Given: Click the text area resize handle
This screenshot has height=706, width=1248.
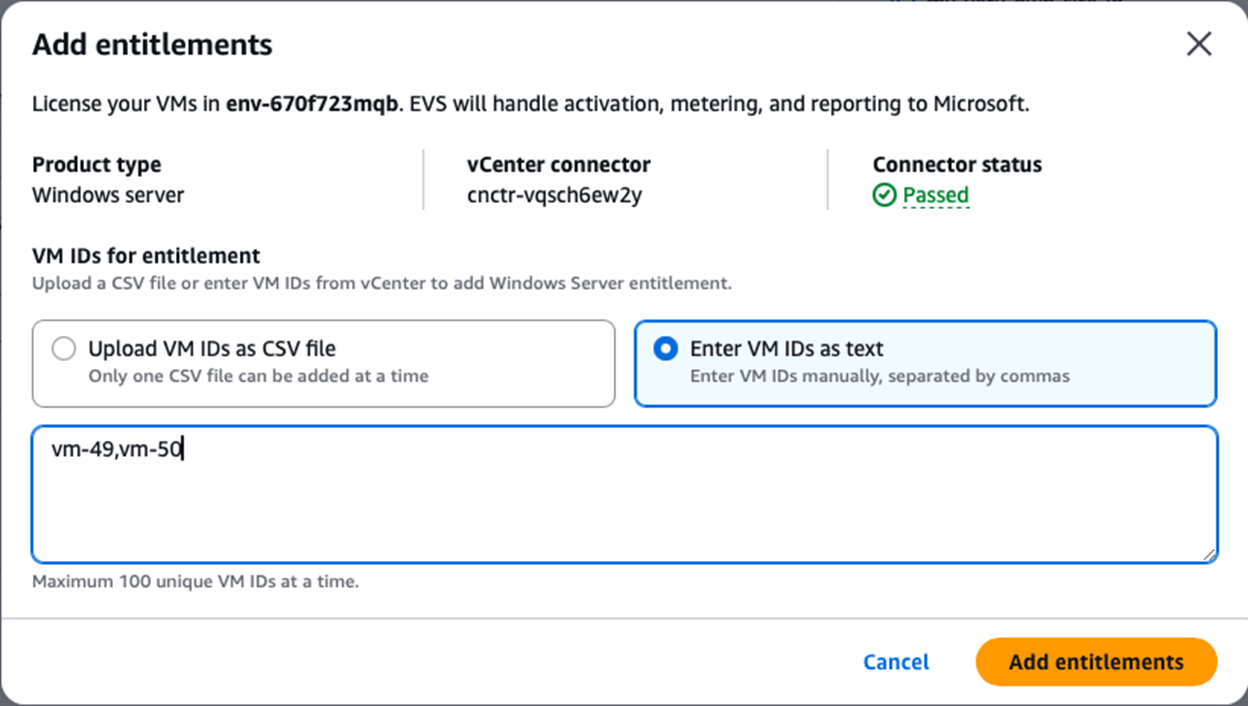Looking at the screenshot, I should click(1209, 554).
